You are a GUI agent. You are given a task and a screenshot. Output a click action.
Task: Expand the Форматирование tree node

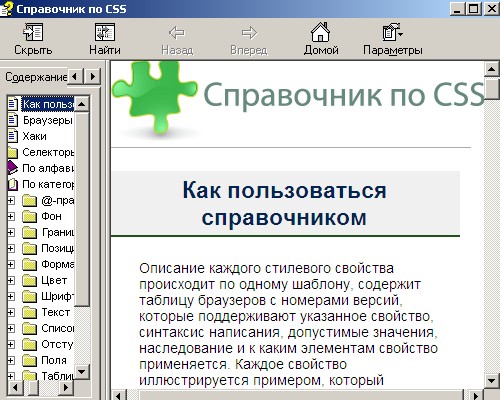click(11, 264)
